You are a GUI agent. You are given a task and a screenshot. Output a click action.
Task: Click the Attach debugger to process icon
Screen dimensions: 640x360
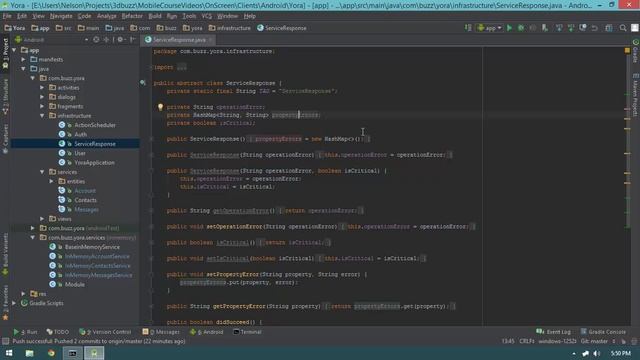[544, 28]
